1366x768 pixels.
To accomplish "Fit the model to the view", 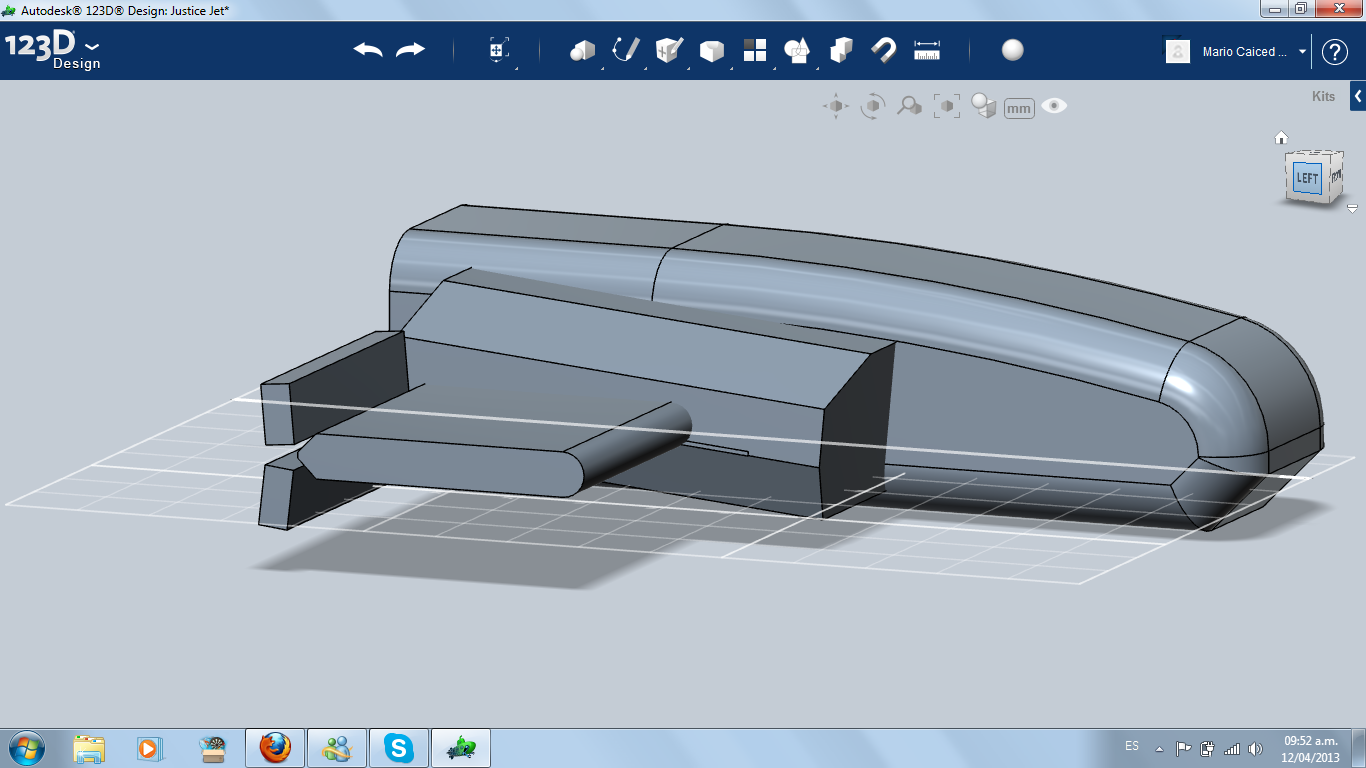I will coord(947,106).
